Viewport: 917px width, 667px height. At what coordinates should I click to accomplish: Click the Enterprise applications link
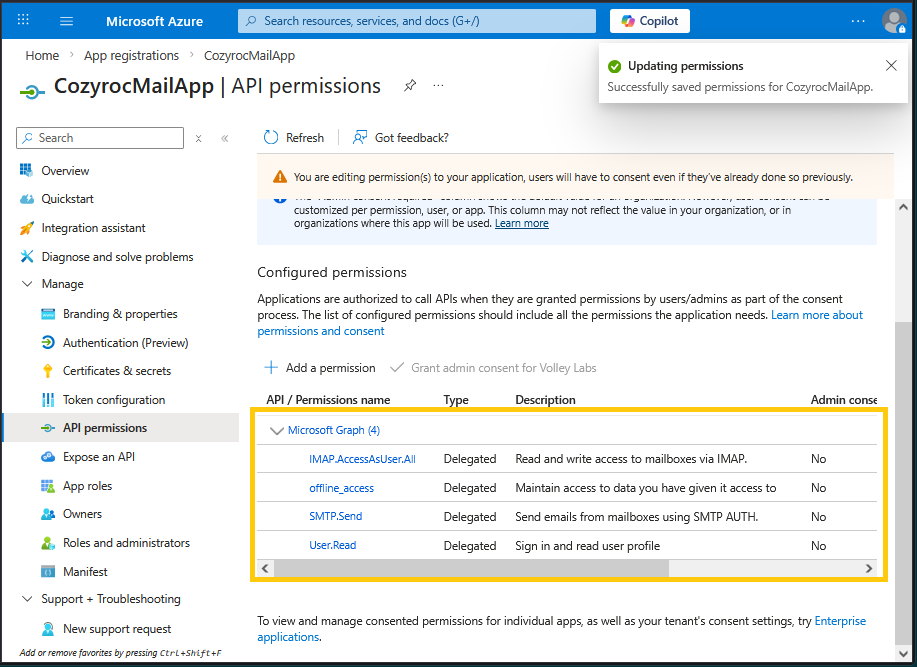click(840, 622)
